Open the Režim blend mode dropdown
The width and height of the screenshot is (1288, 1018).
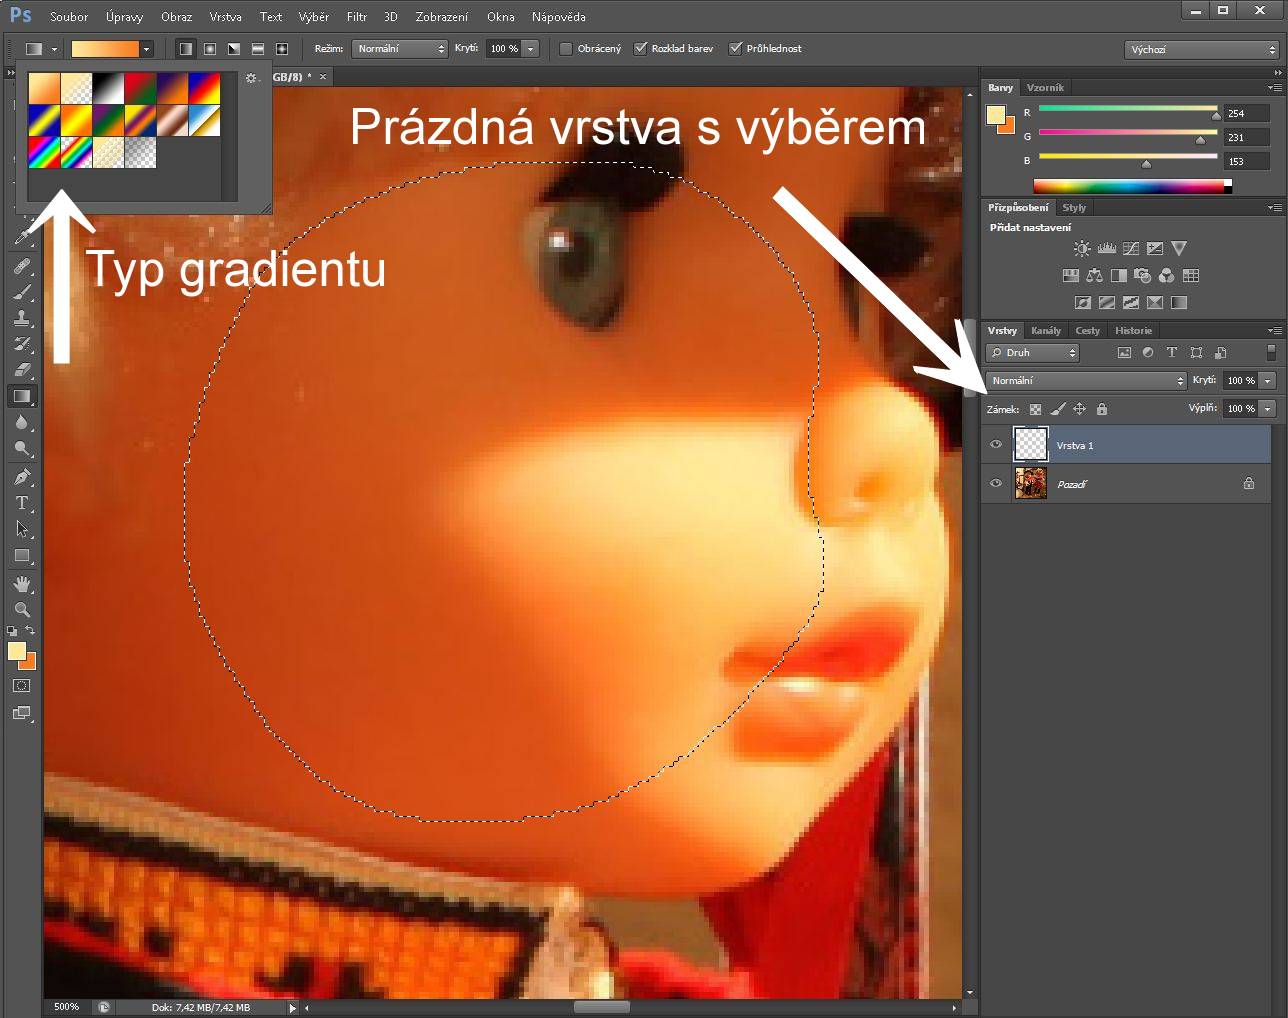(x=399, y=49)
